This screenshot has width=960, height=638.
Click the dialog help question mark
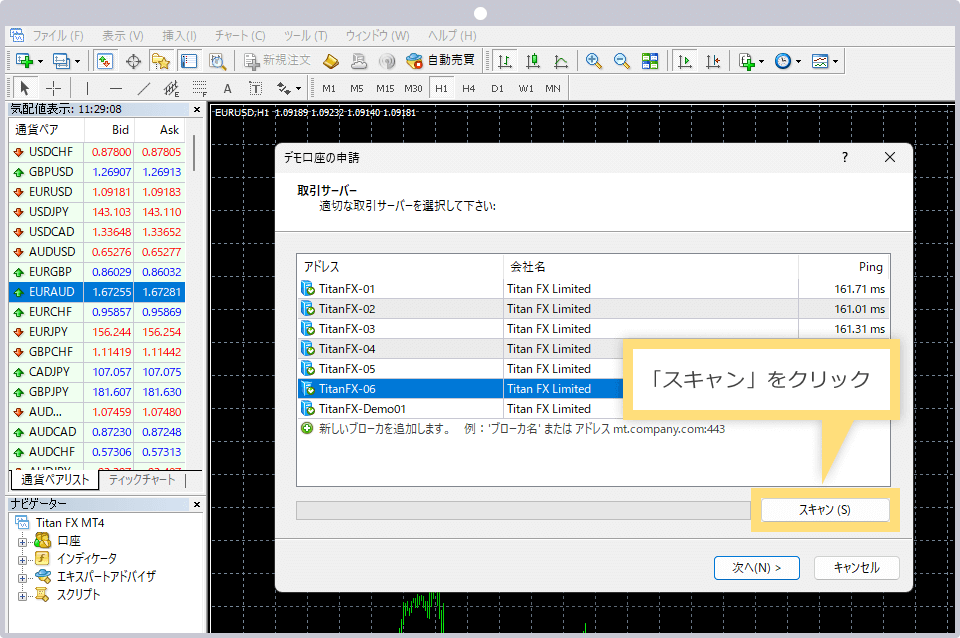coord(845,157)
